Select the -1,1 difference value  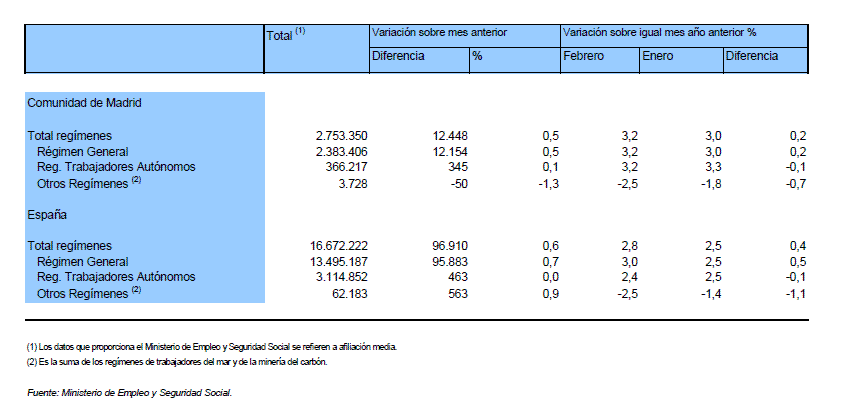796,294
